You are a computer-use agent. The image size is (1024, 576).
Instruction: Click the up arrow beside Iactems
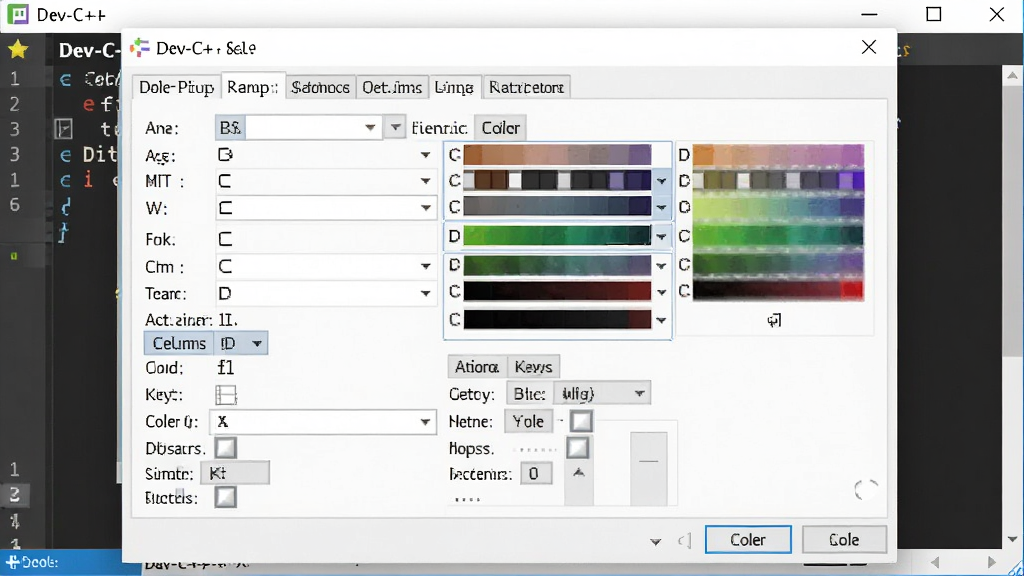(x=579, y=472)
